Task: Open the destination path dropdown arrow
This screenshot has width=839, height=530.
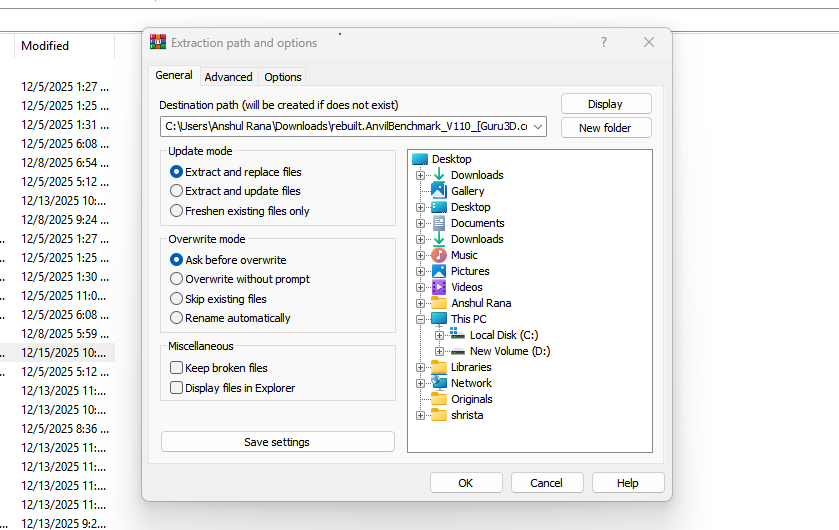Action: point(538,127)
